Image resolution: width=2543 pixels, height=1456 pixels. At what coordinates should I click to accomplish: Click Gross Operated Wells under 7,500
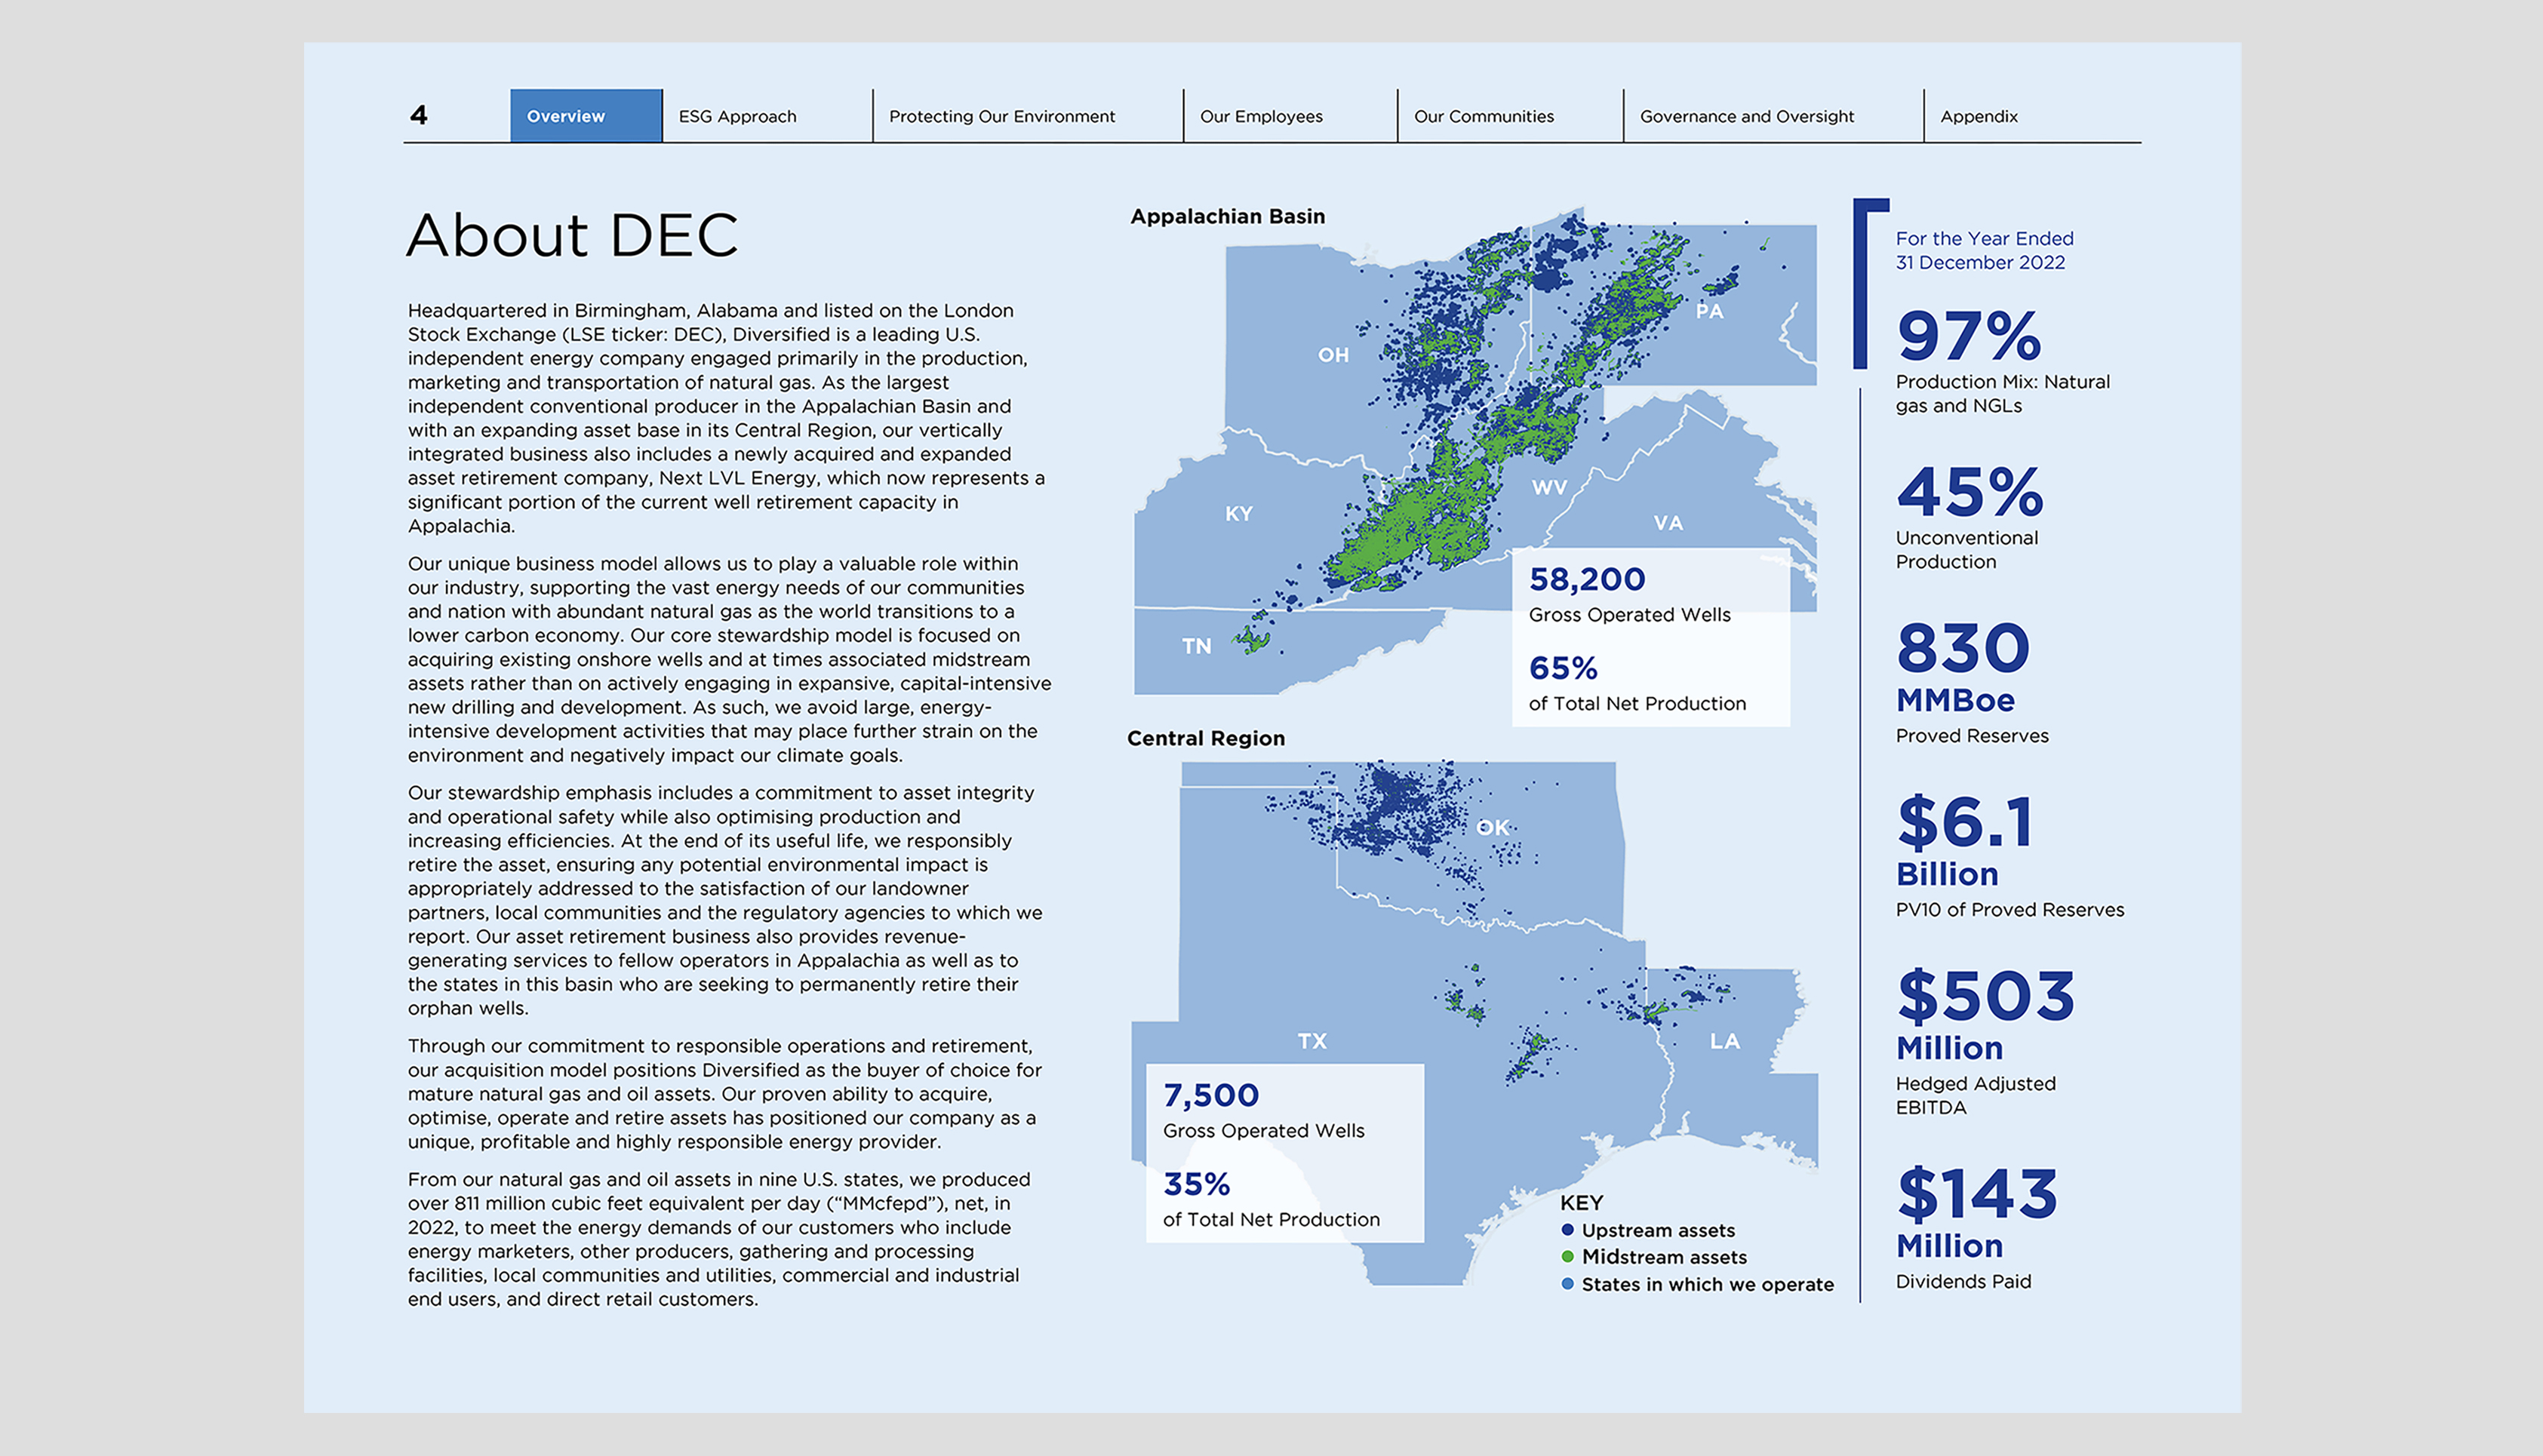(1263, 1132)
